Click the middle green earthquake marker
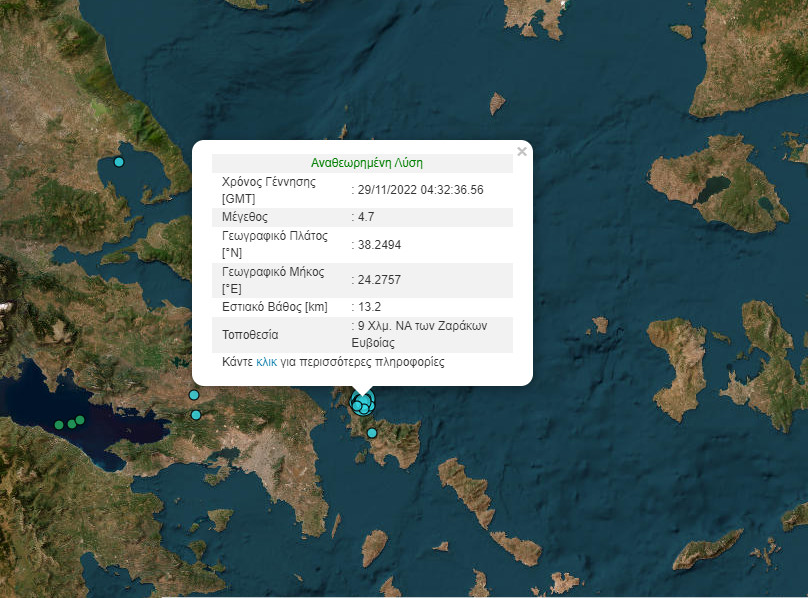Viewport: 808px width, 598px height. [x=72, y=424]
